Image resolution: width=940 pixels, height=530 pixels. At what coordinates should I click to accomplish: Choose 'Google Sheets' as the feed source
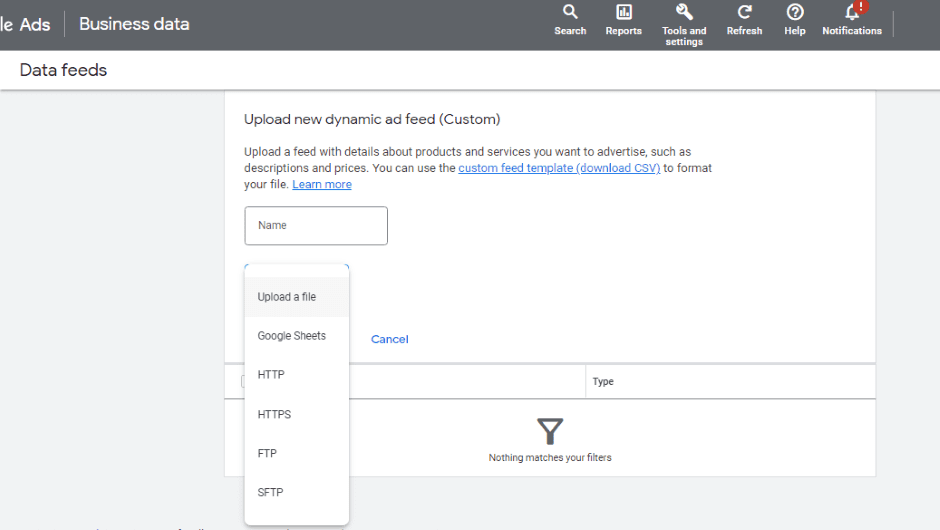(292, 336)
